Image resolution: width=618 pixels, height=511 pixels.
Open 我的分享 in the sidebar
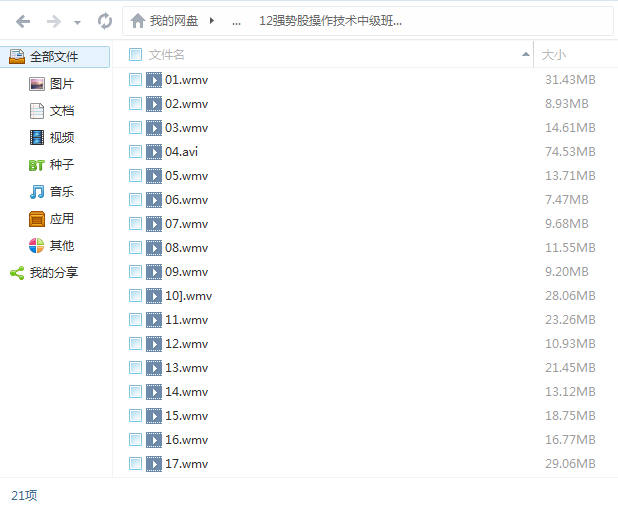click(x=53, y=272)
